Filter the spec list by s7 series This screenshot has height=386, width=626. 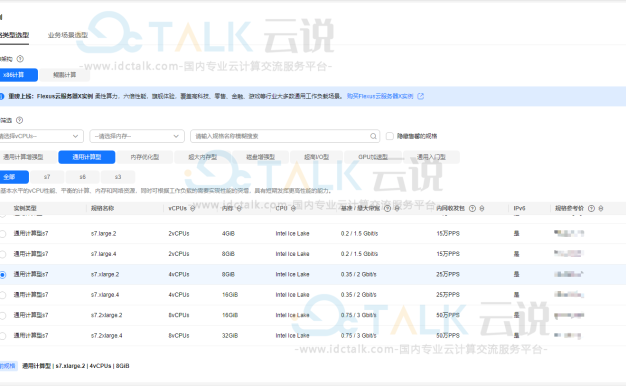(x=47, y=177)
